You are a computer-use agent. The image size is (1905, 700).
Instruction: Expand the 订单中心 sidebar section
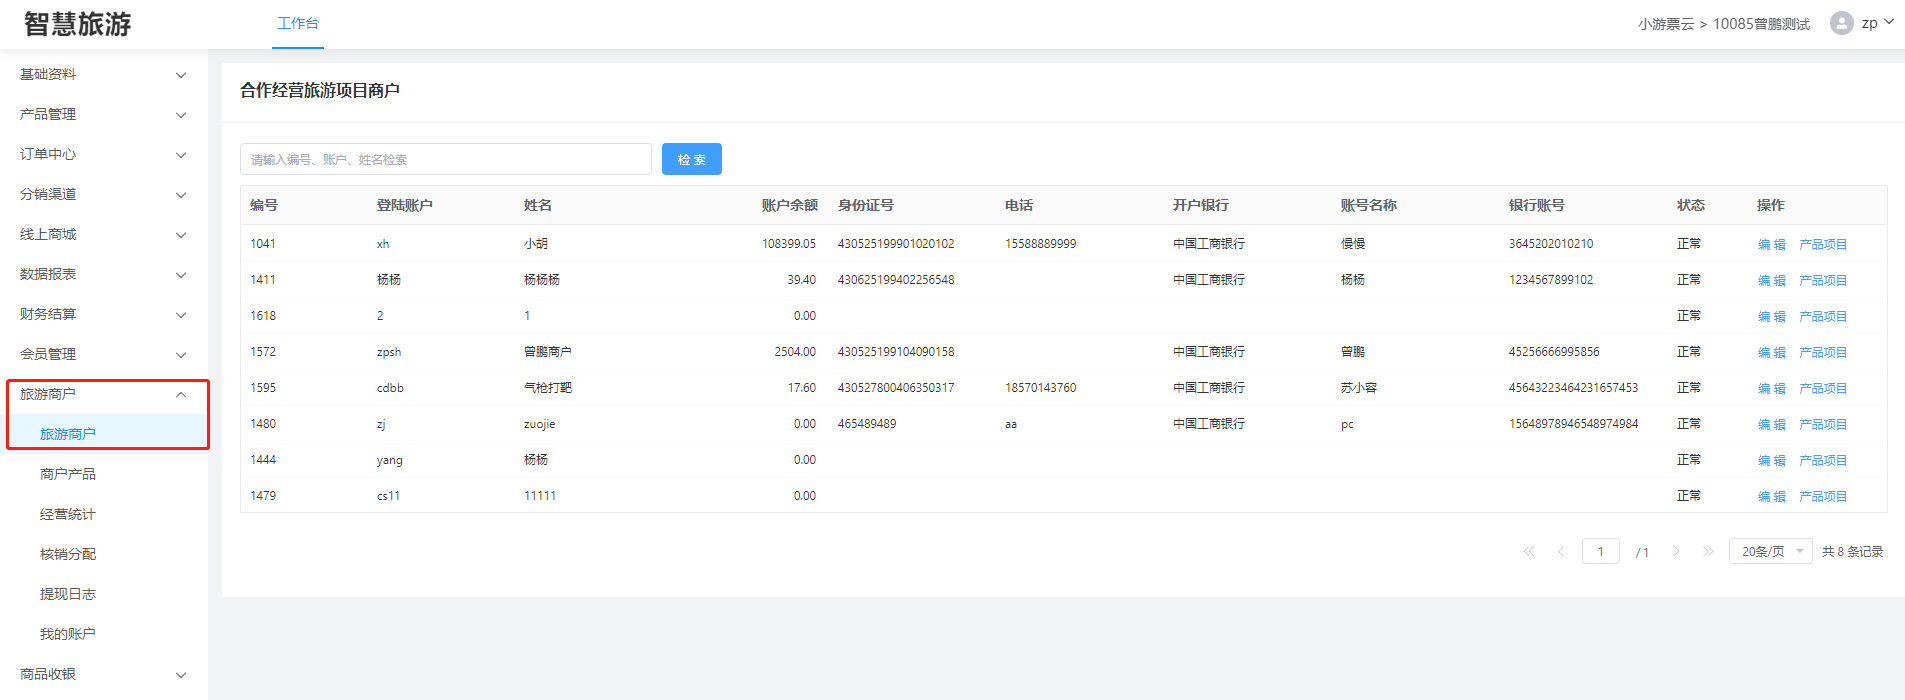pyautogui.click(x=103, y=155)
